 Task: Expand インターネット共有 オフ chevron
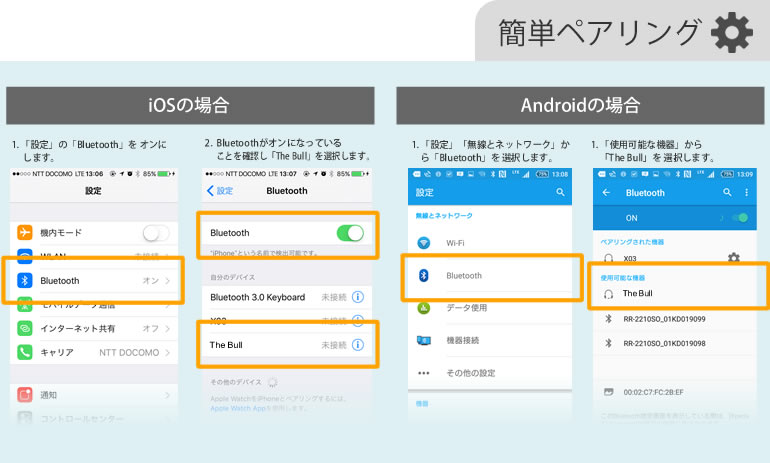(x=167, y=328)
